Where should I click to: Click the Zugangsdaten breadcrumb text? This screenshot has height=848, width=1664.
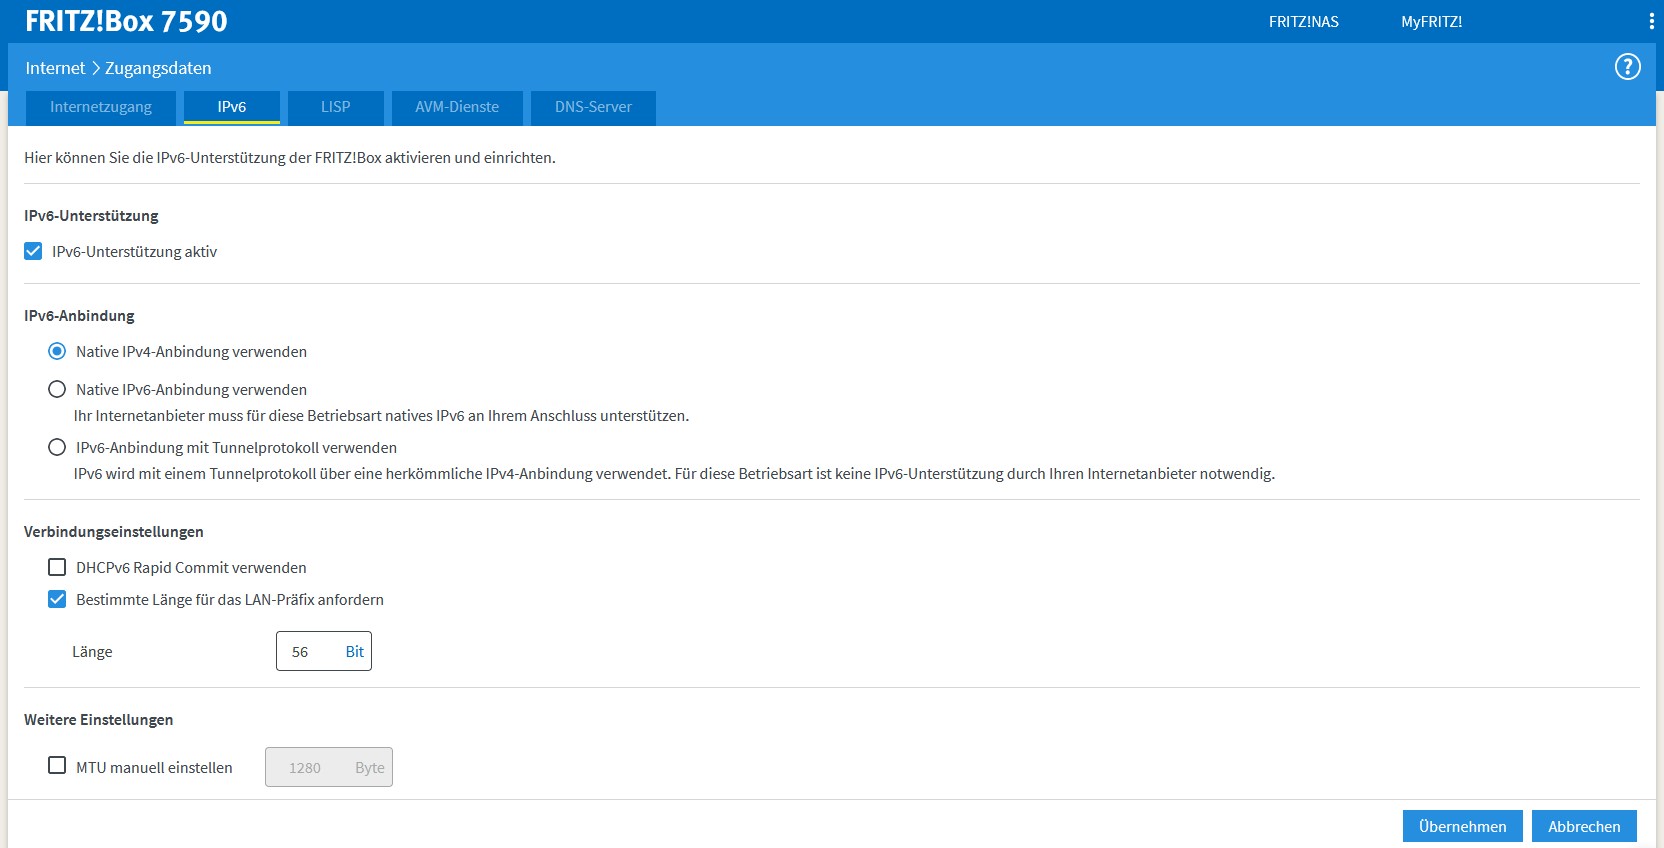[x=158, y=68]
